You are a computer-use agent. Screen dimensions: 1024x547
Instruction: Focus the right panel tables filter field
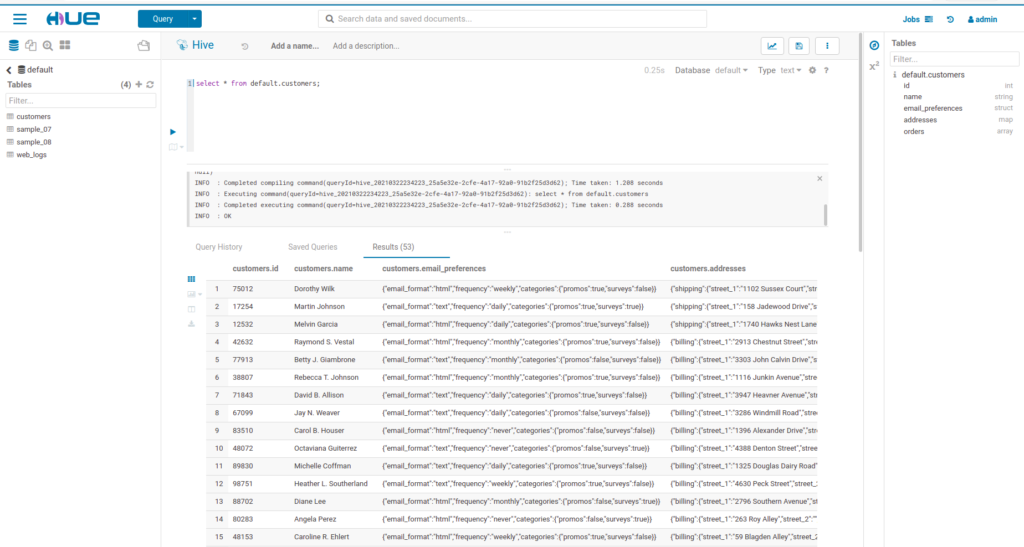954,59
